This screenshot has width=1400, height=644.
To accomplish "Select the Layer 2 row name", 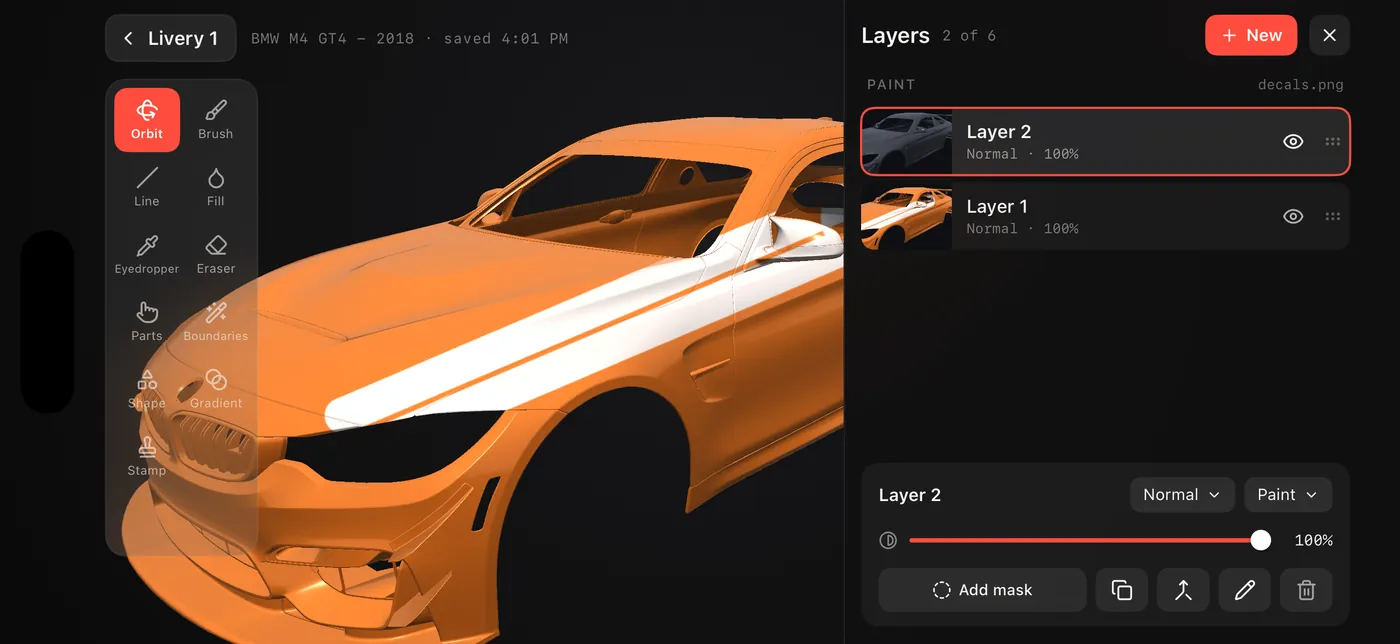I will pyautogui.click(x=999, y=132).
